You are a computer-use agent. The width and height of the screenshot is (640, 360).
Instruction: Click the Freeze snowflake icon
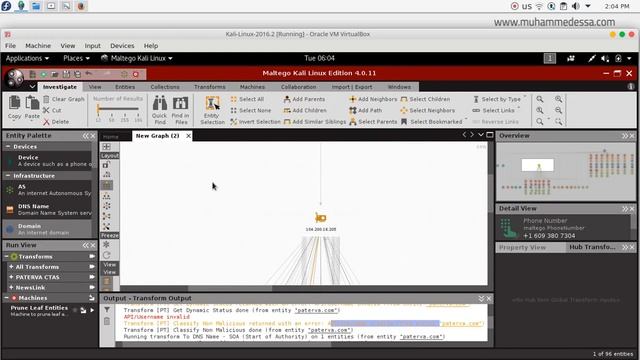pos(106,244)
